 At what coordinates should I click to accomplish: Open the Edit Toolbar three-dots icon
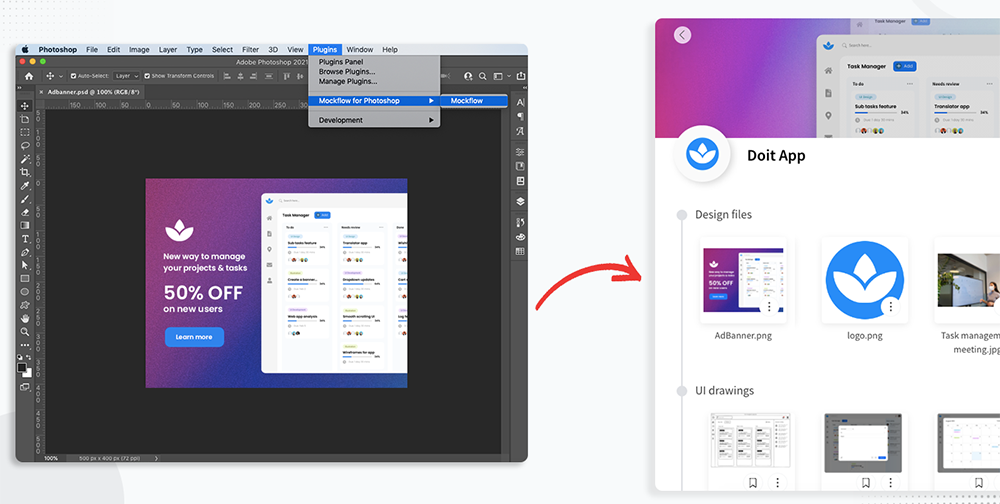[x=25, y=345]
